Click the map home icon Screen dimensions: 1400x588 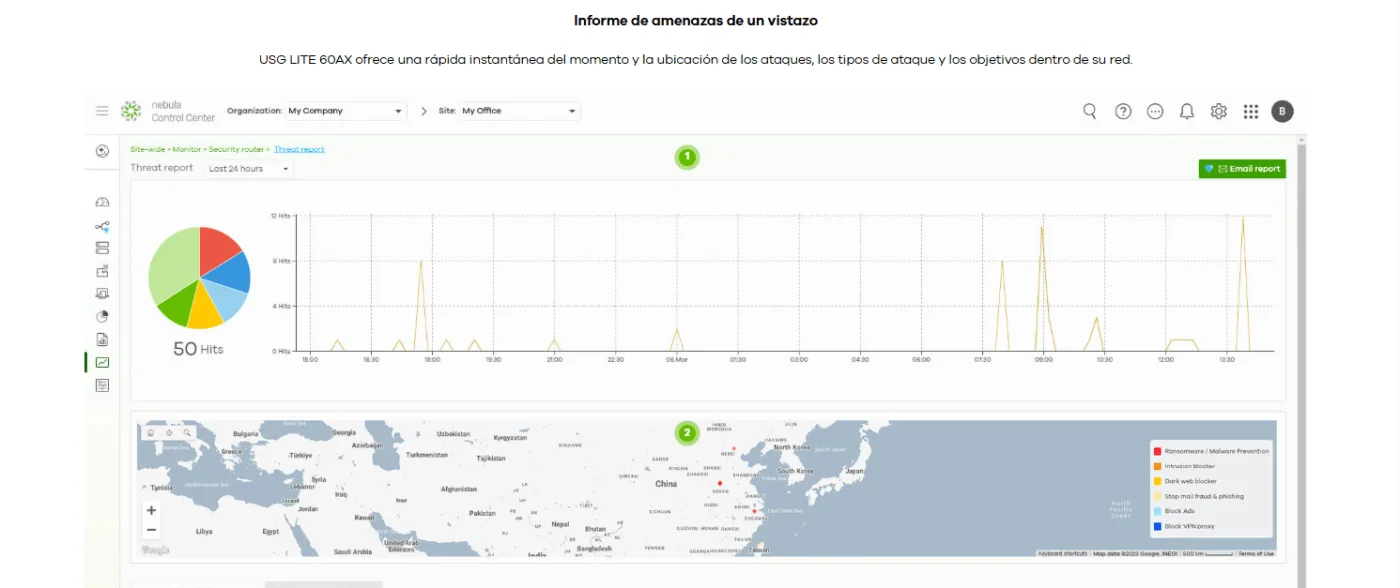click(x=150, y=432)
